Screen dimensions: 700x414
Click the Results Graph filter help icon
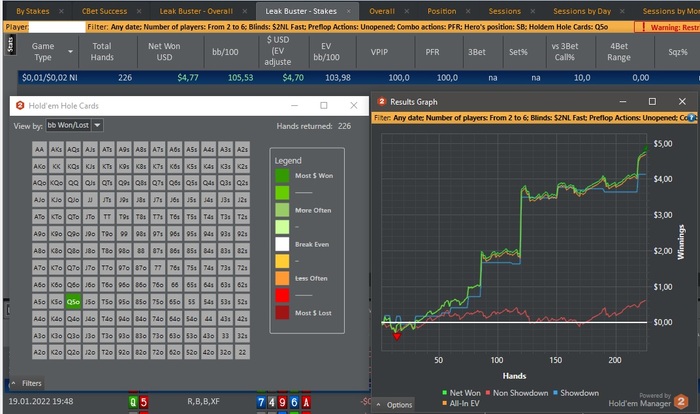tap(692, 118)
